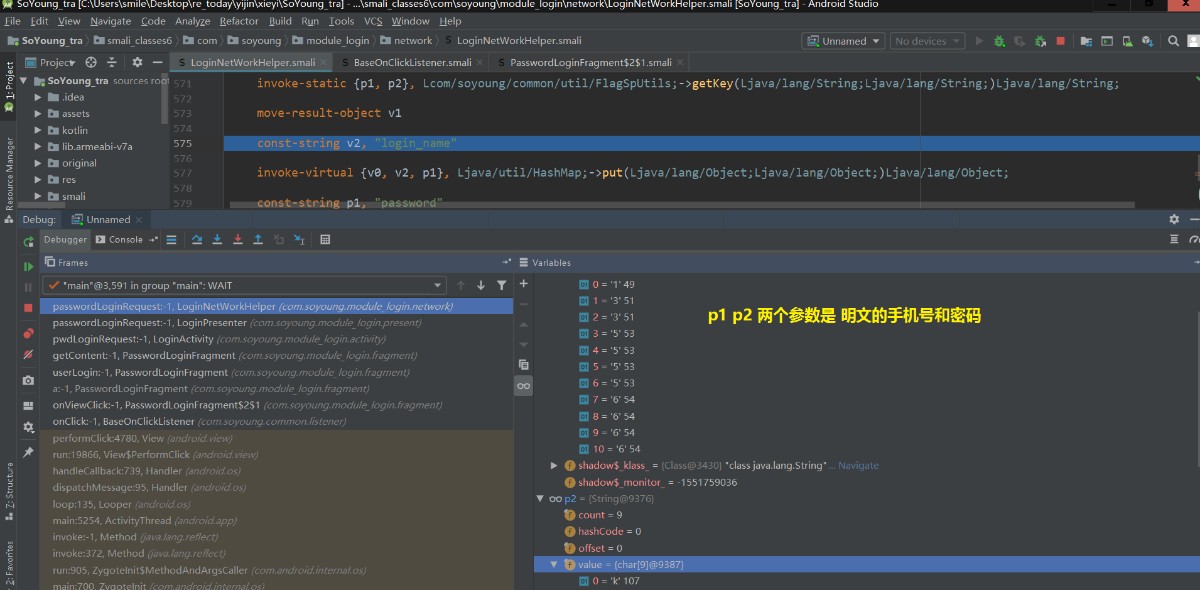
Task: Open debug settings gear in the debug sidebar
Action: coord(28,427)
